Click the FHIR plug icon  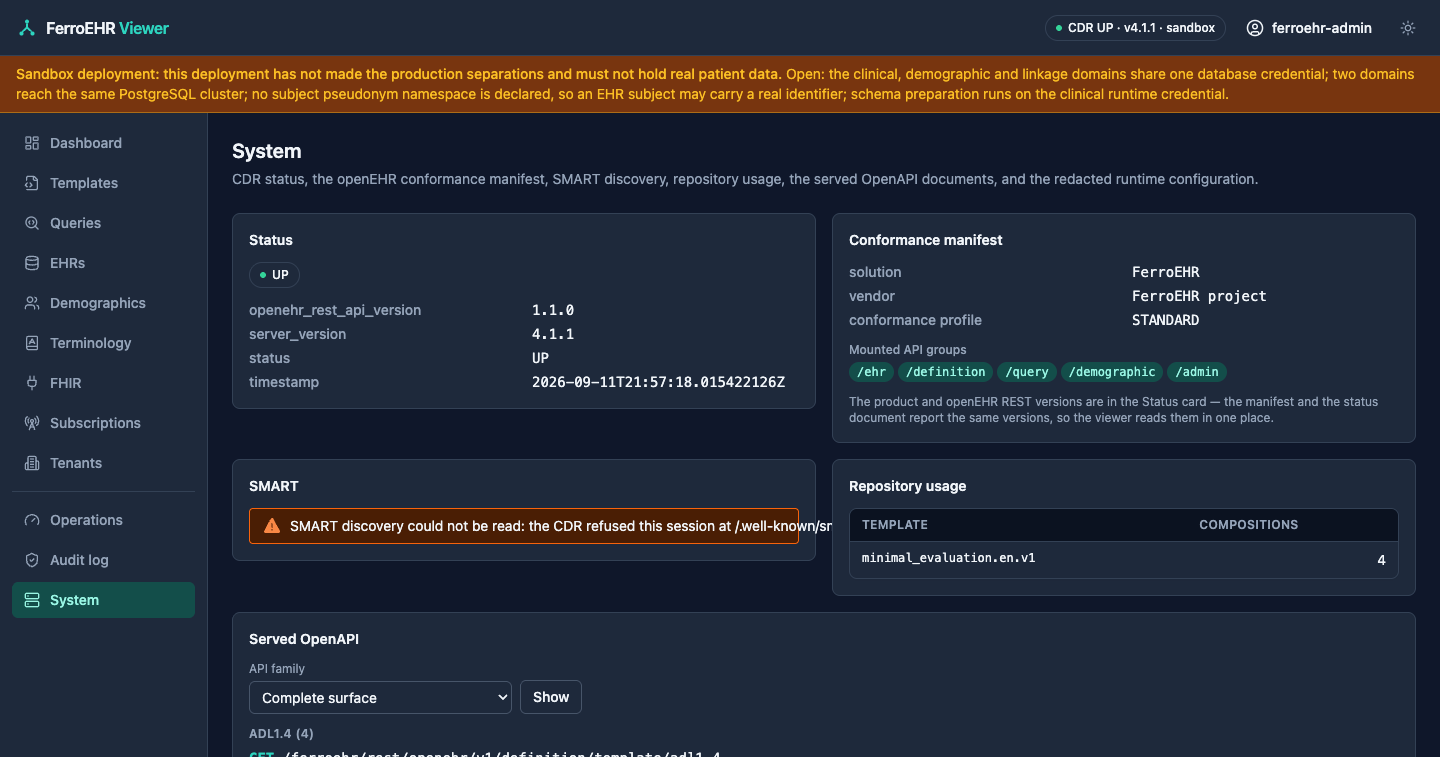pos(32,383)
